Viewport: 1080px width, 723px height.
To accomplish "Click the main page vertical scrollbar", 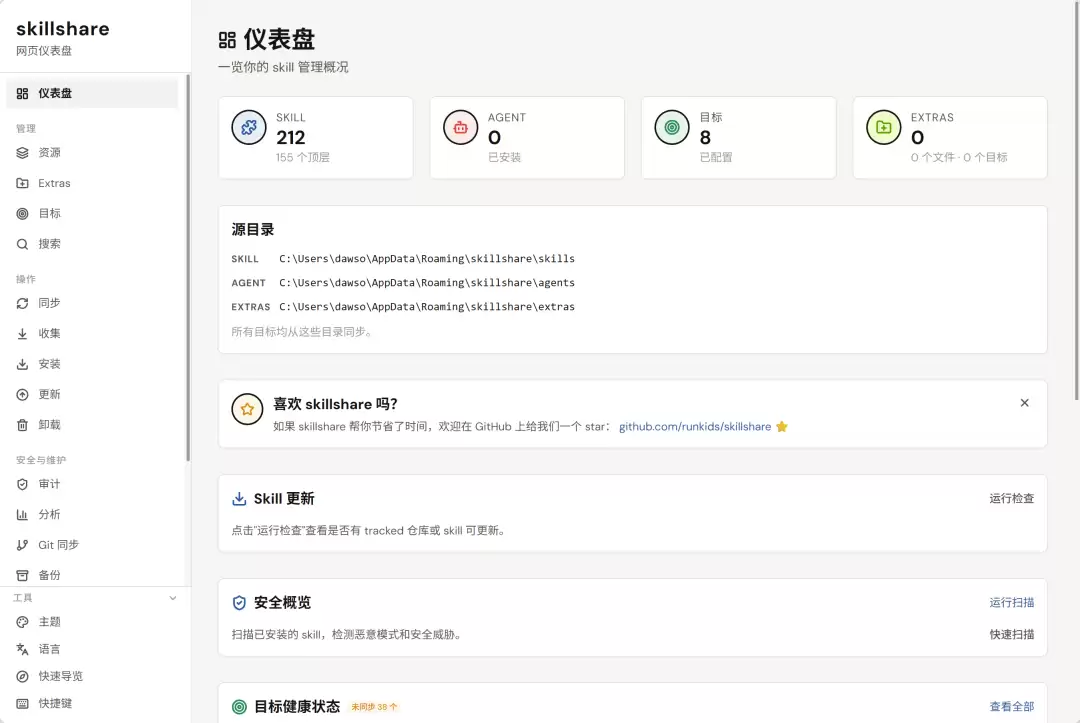I will (x=1077, y=200).
